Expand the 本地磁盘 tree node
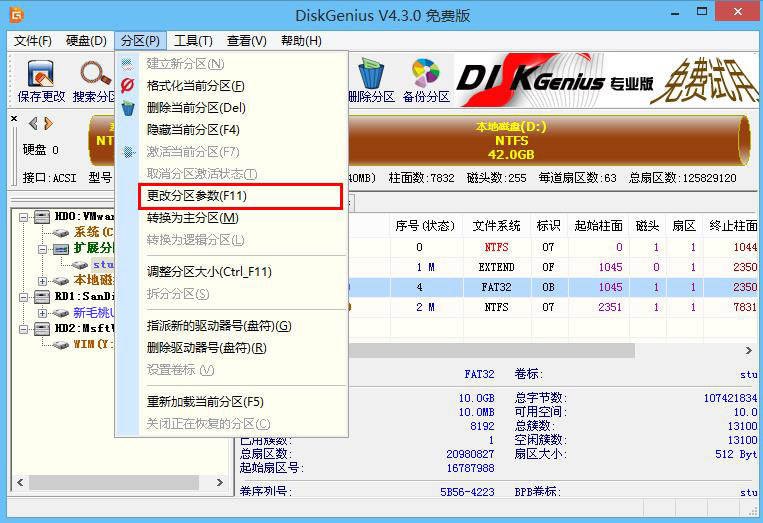 pyautogui.click(x=42, y=281)
